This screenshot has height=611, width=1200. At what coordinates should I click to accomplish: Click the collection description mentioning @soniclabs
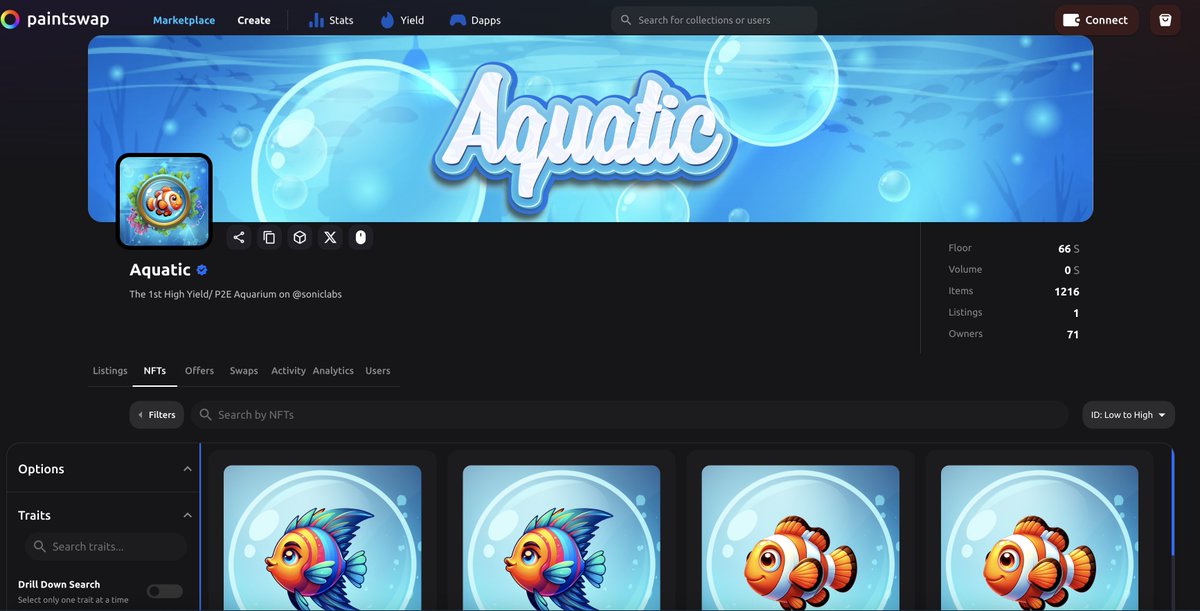[236, 294]
